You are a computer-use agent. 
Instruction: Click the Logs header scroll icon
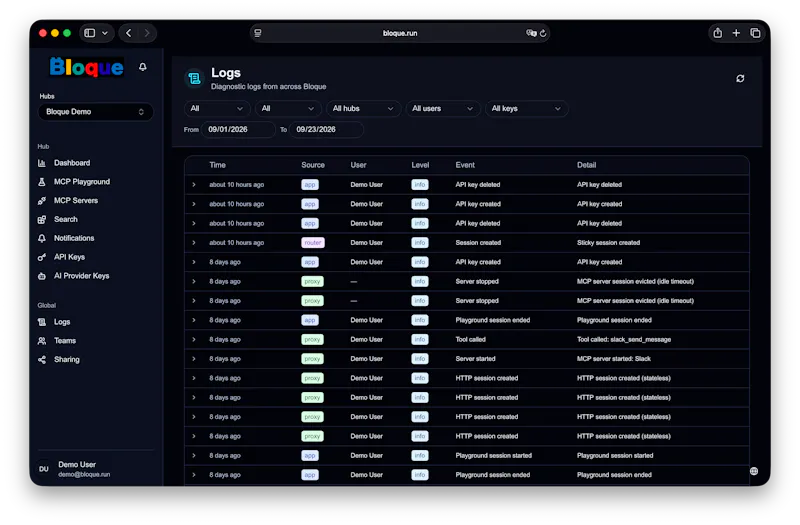coord(194,79)
